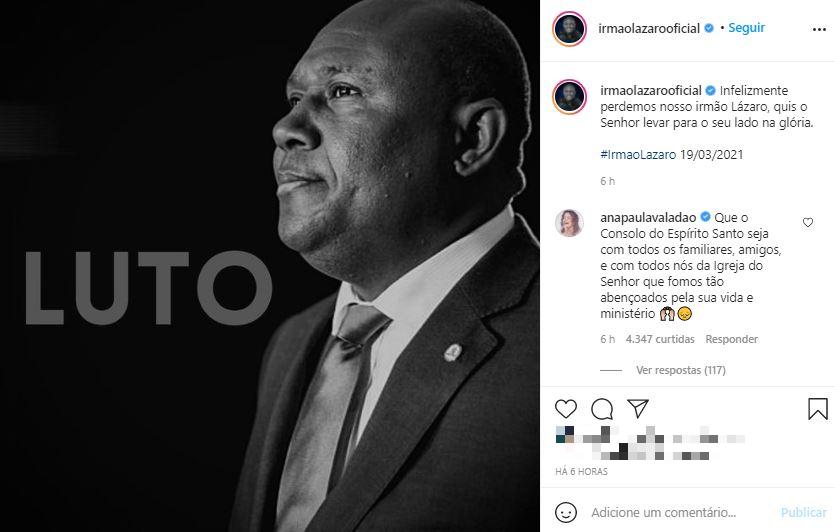Click the Publicar button
The height and width of the screenshot is (532, 835).
click(x=804, y=512)
